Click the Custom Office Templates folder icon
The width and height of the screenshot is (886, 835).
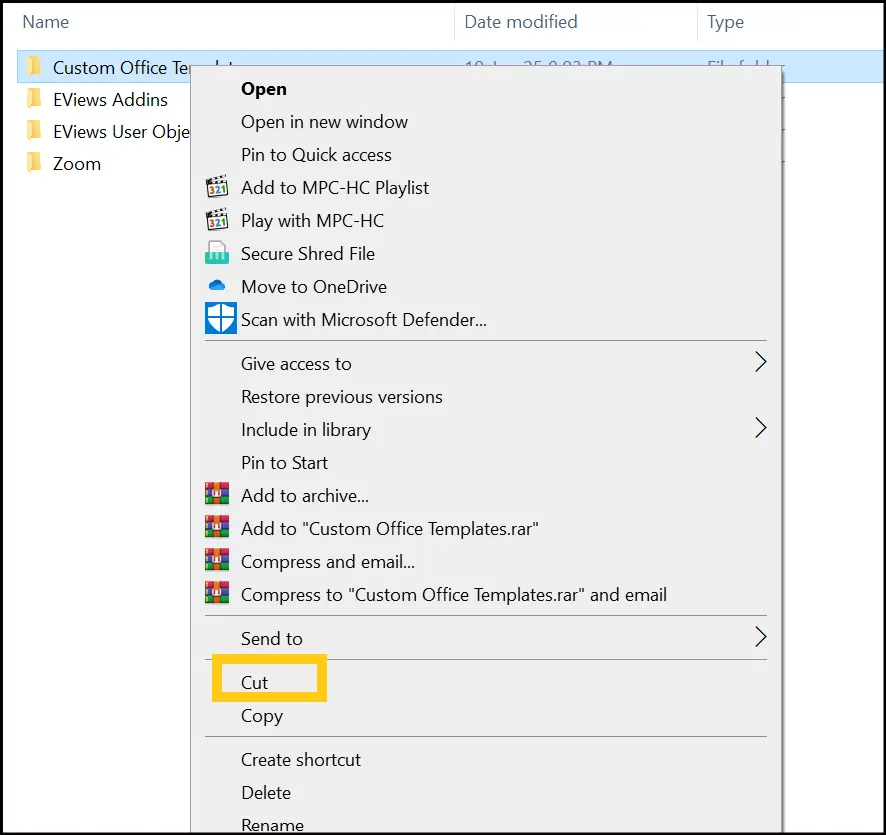(x=34, y=66)
